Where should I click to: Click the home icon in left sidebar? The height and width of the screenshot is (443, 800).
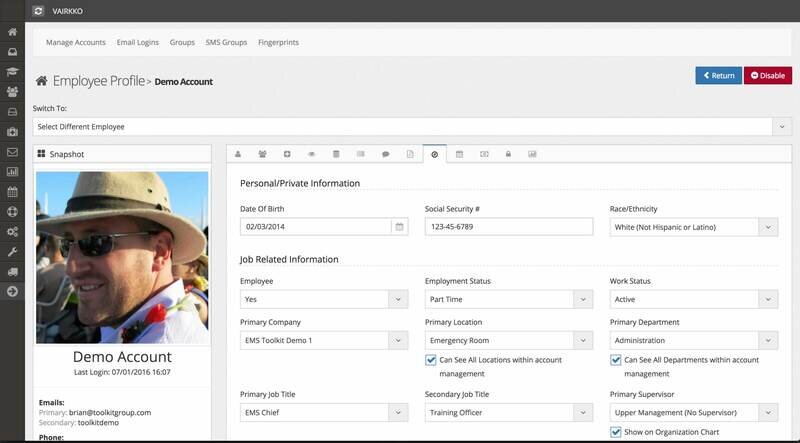point(12,32)
